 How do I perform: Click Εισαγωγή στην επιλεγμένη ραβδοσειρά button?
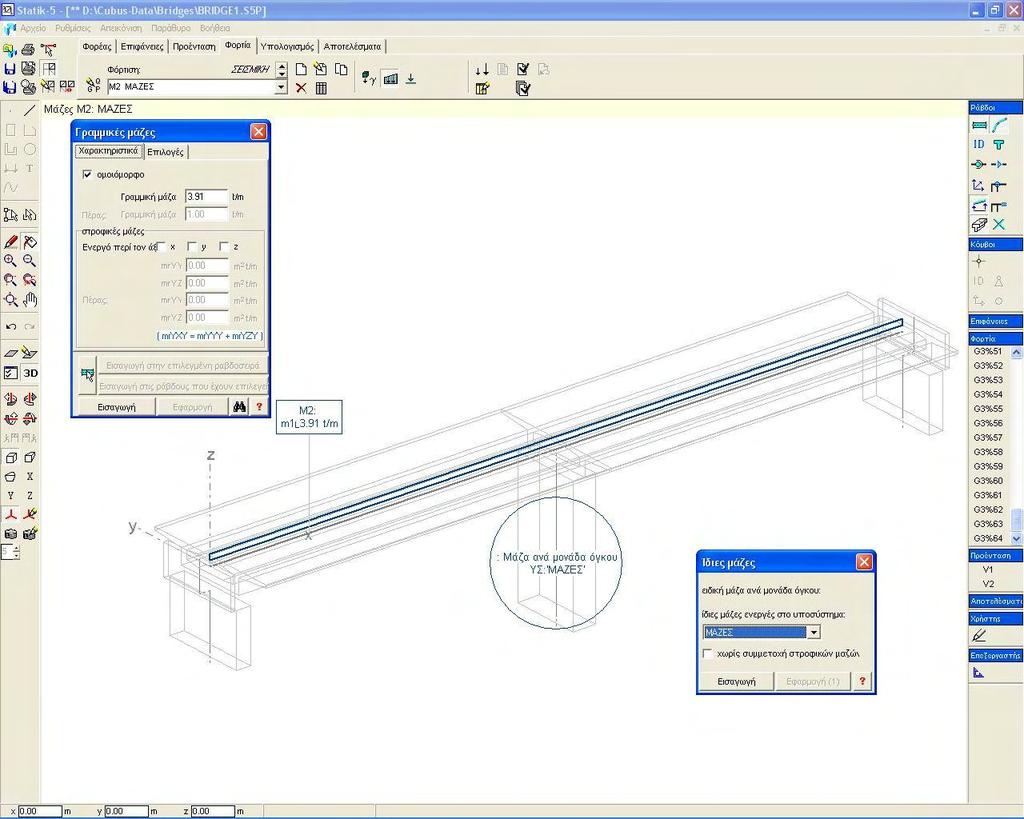(x=182, y=366)
